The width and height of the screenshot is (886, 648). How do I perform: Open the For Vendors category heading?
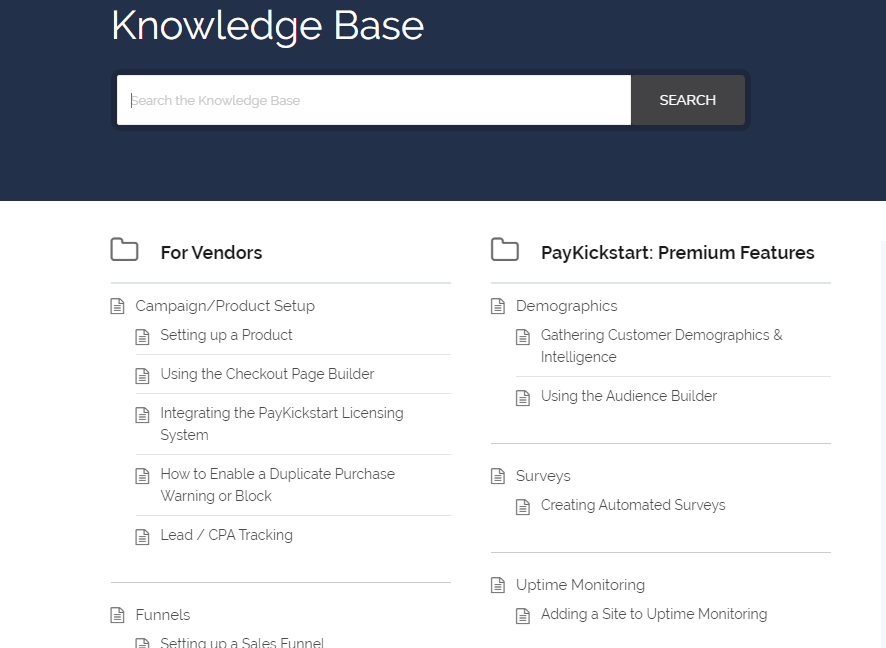211,253
